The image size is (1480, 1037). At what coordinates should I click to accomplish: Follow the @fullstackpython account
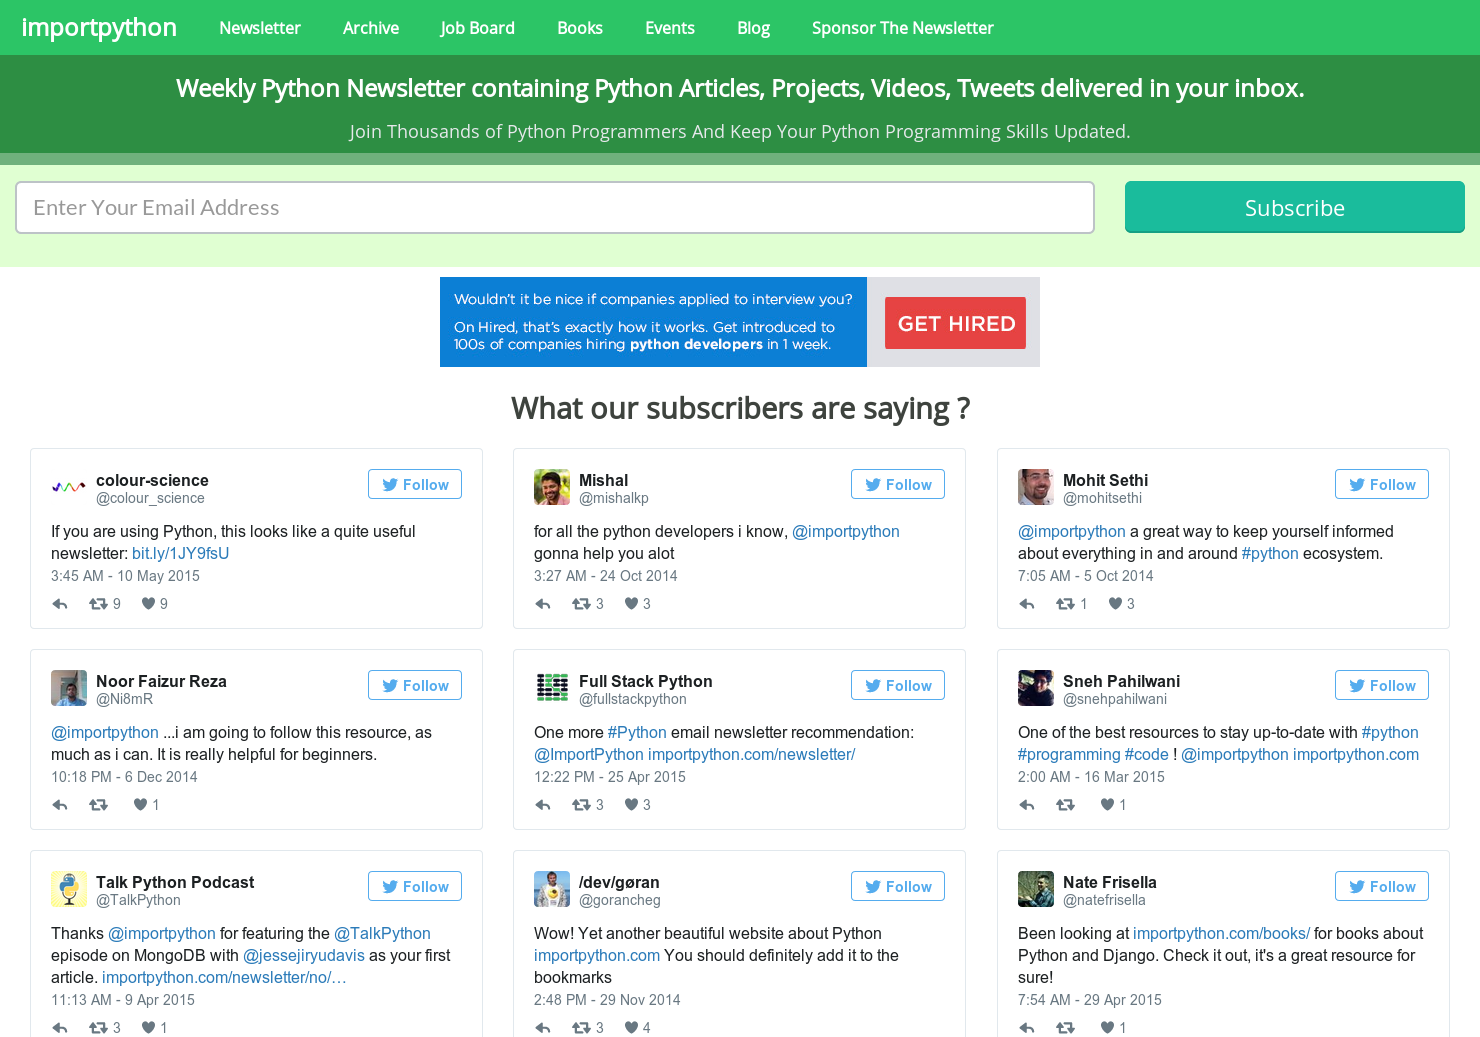897,685
